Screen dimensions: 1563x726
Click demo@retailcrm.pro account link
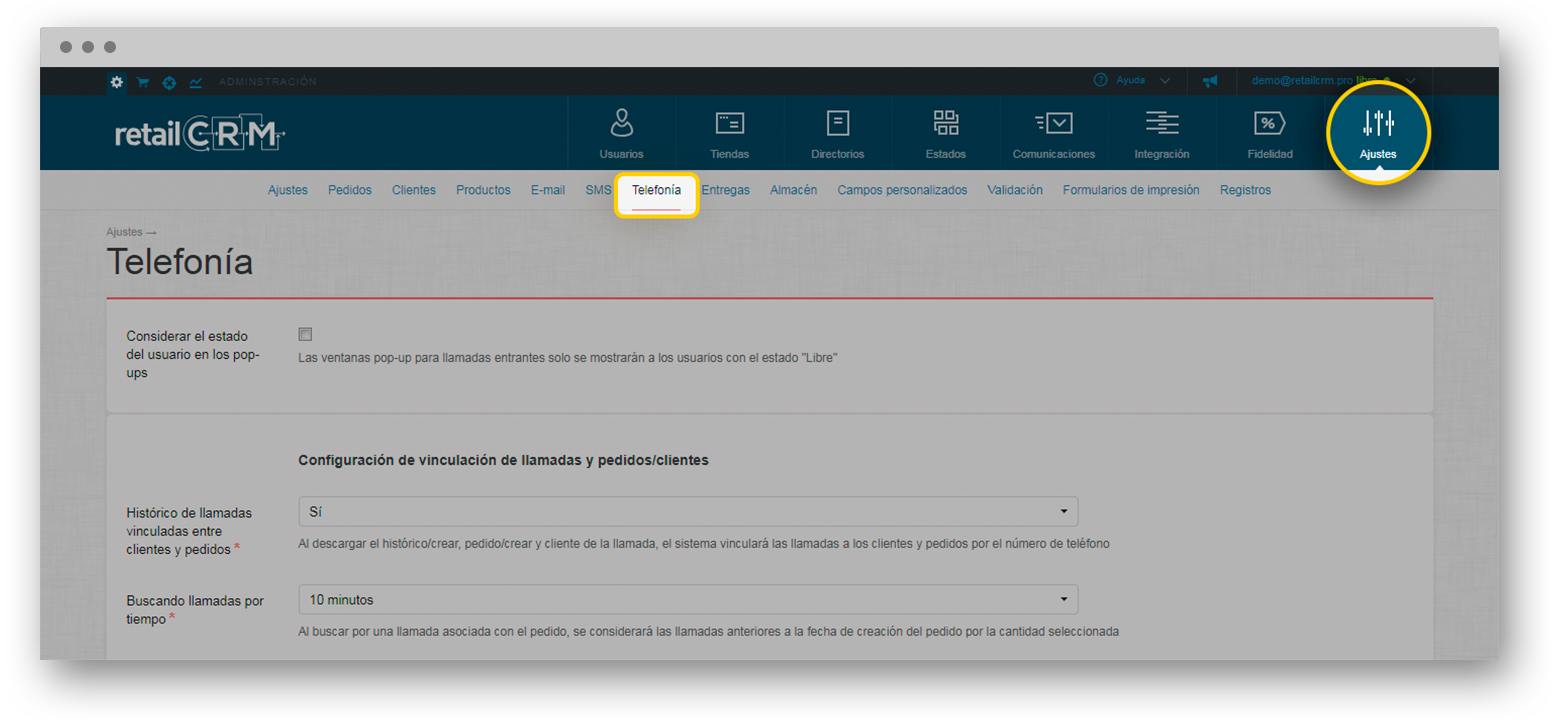(1302, 80)
